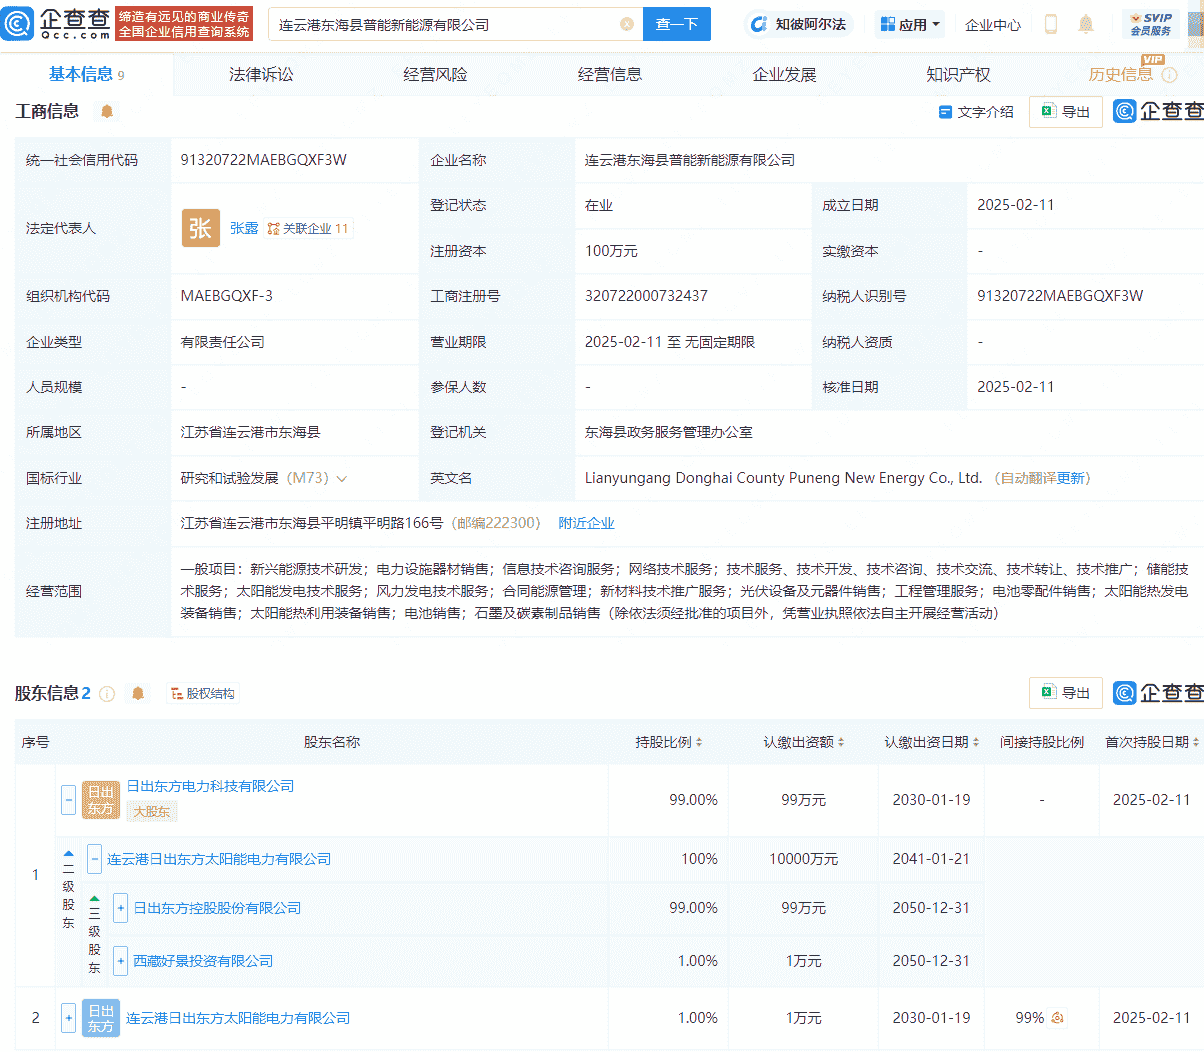
Task: Expand 日出东方控股股份有限公司 shareholder row
Action: [x=120, y=907]
